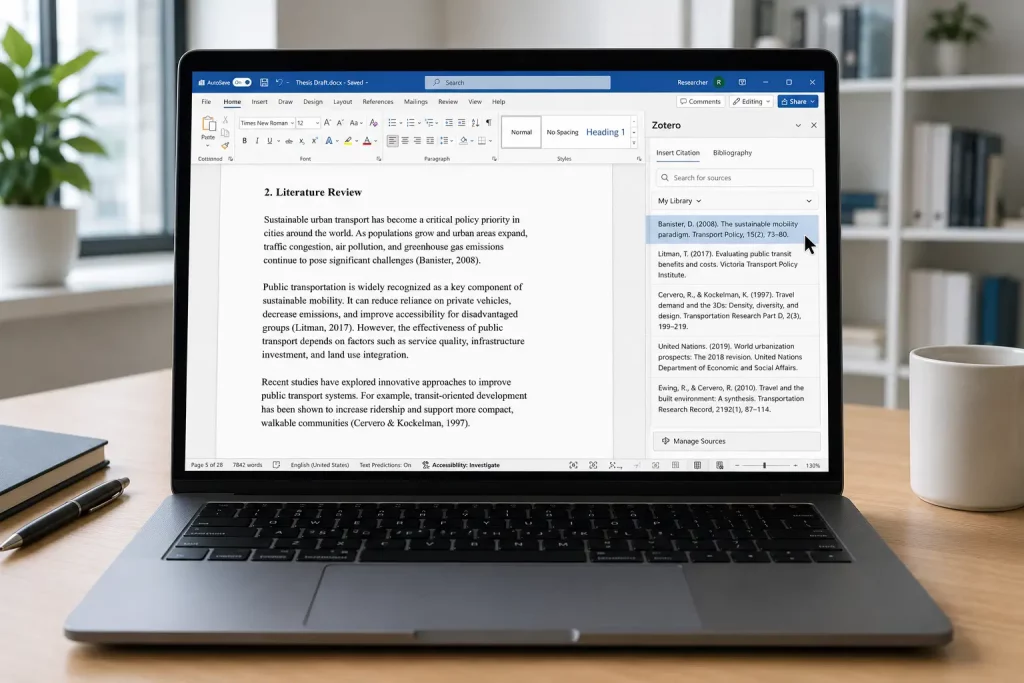1024x683 pixels.
Task: Click the Shading paint bucket icon
Action: point(464,140)
